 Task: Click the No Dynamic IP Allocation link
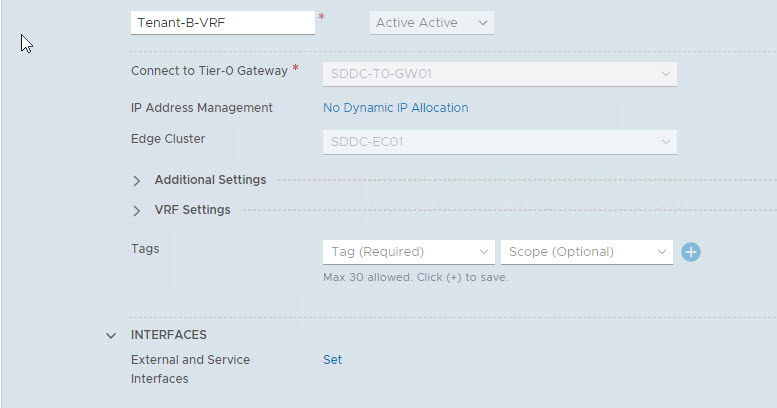coord(395,108)
